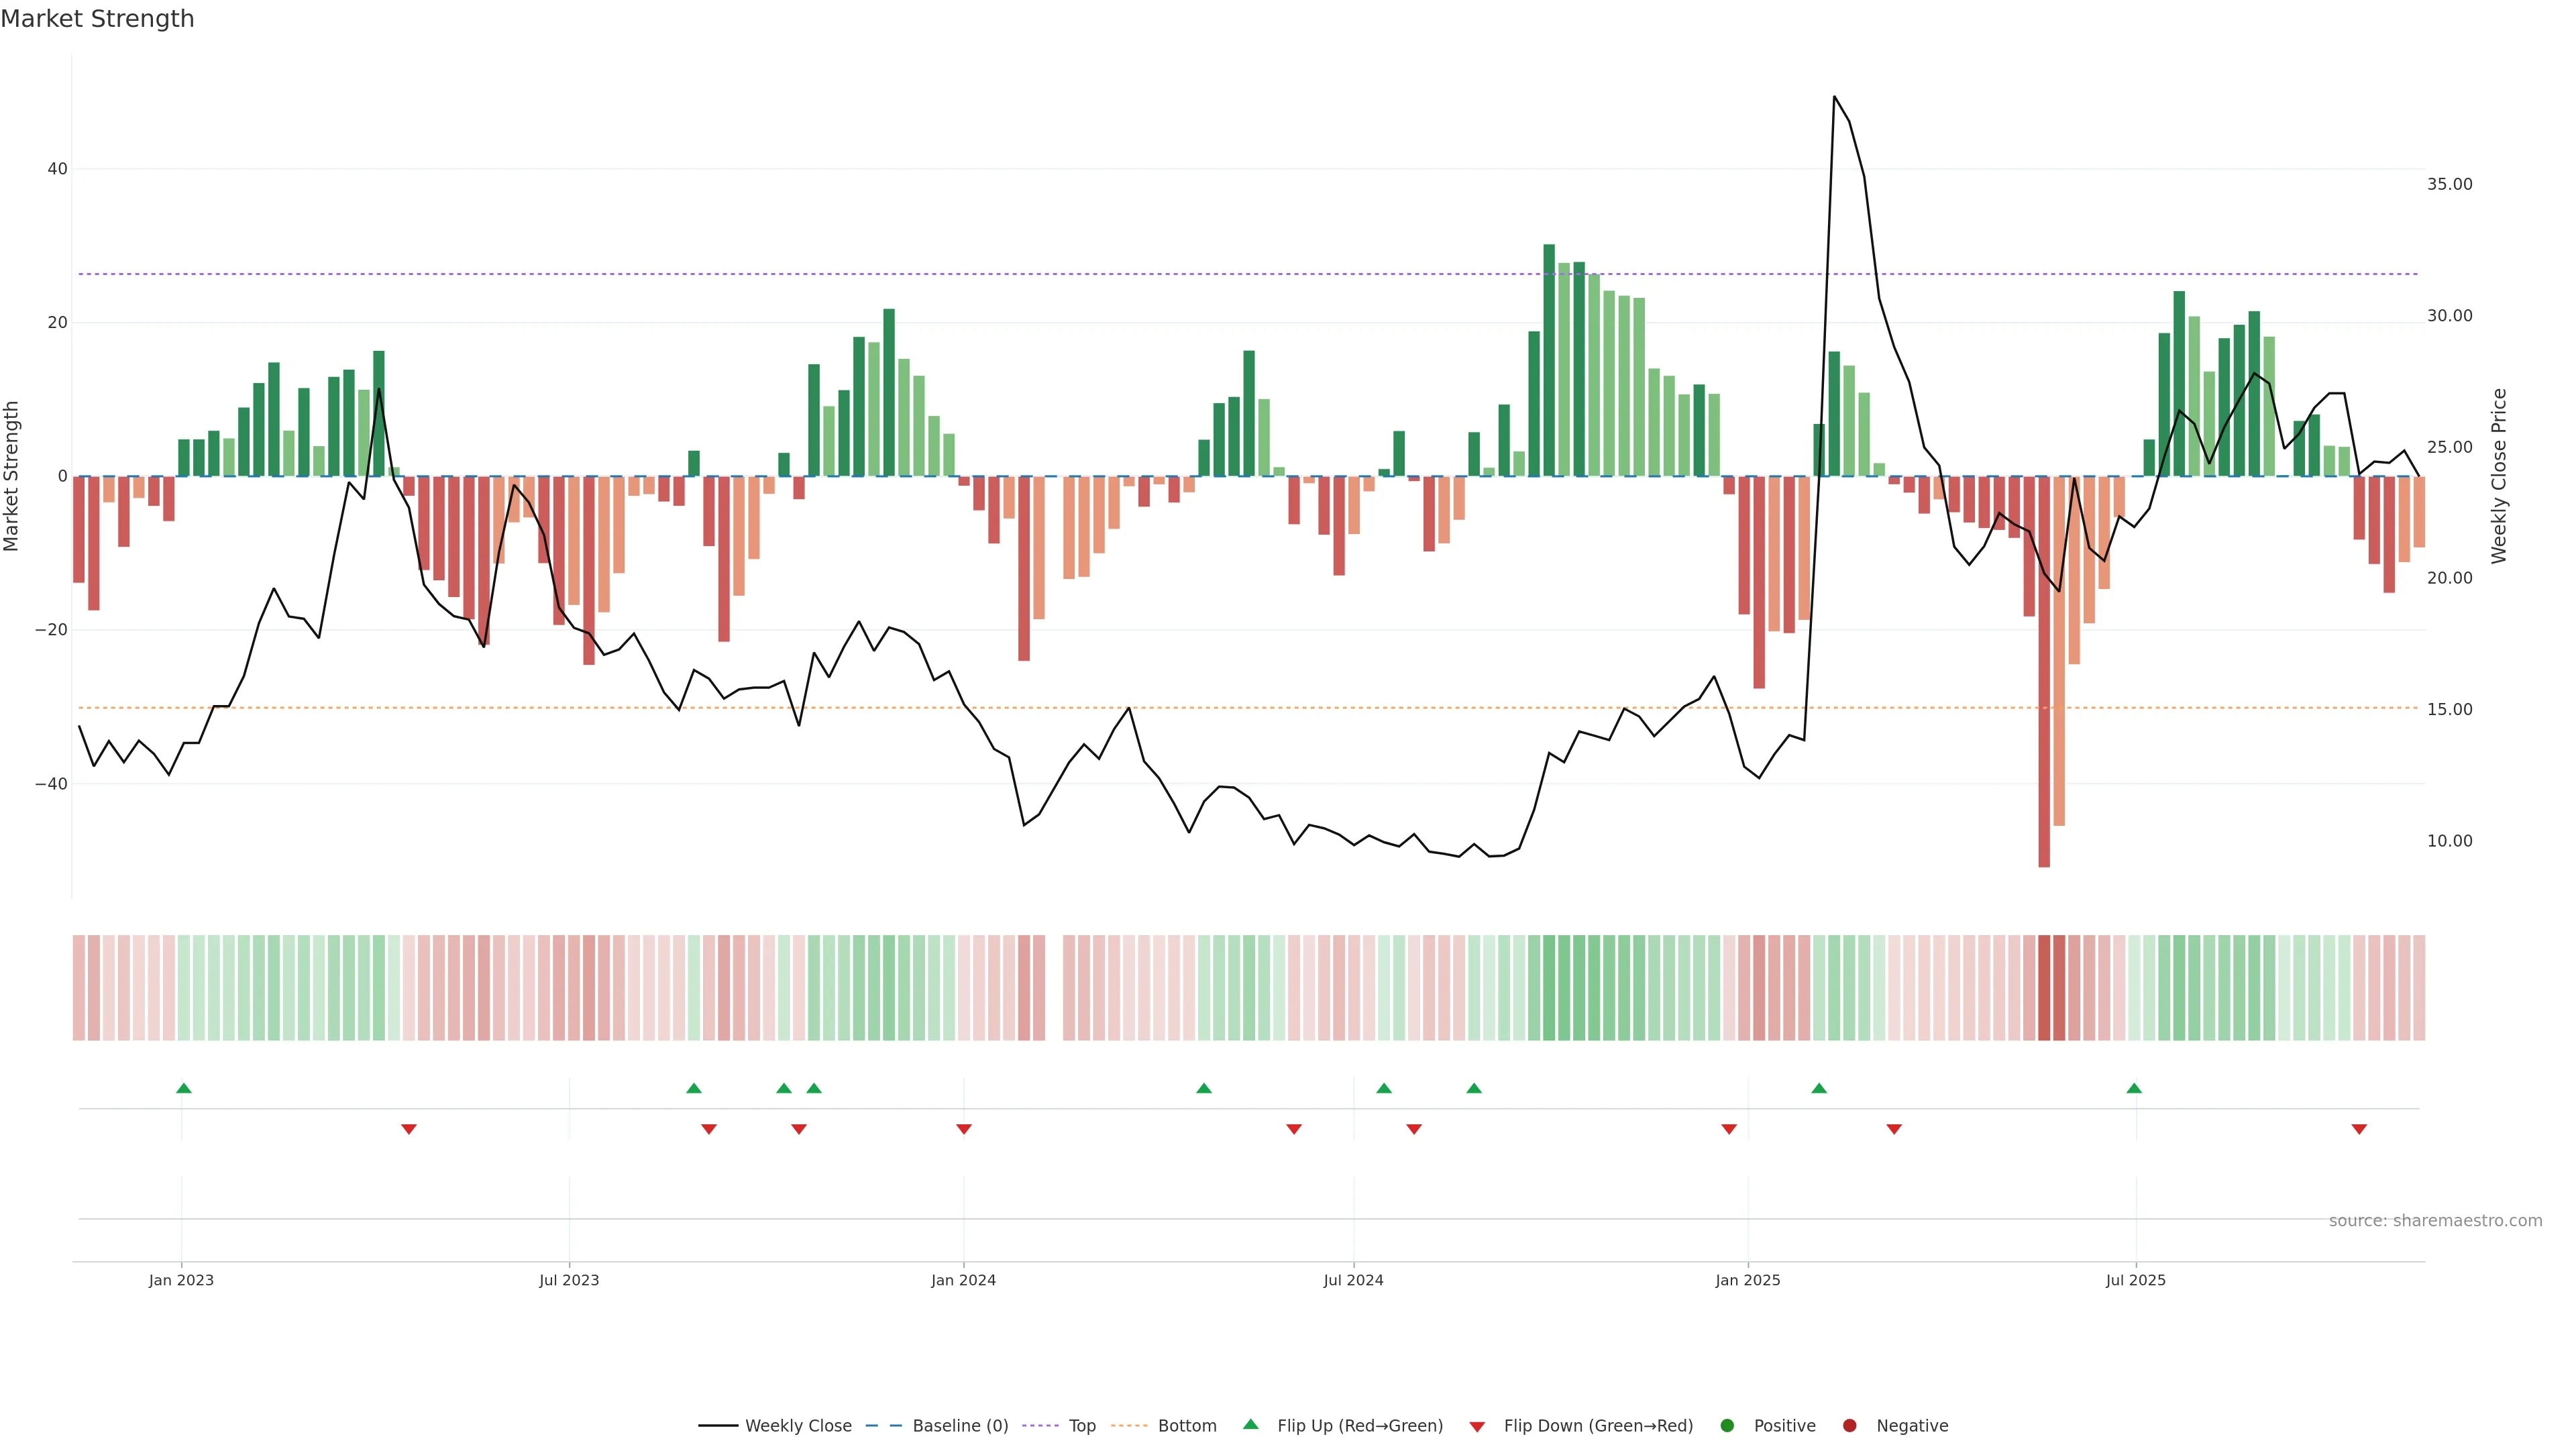Click the Market Strength chart title
Image resolution: width=2576 pixels, height=1449 pixels.
point(97,19)
